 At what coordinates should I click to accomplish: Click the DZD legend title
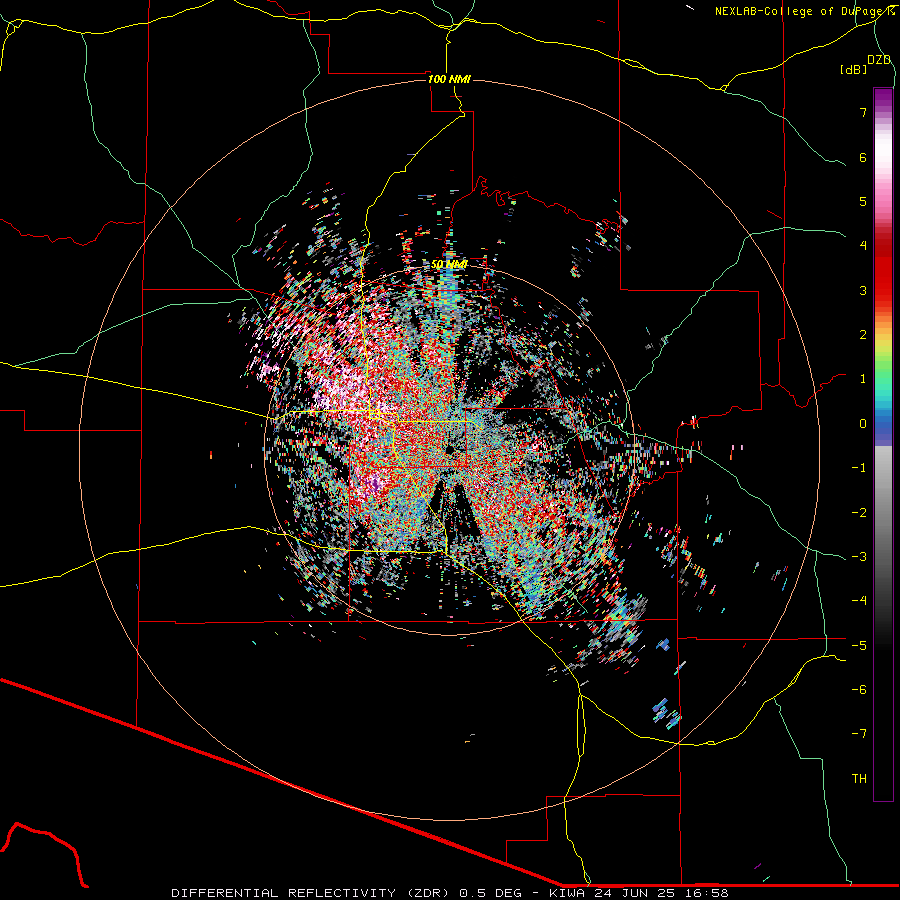[x=879, y=60]
